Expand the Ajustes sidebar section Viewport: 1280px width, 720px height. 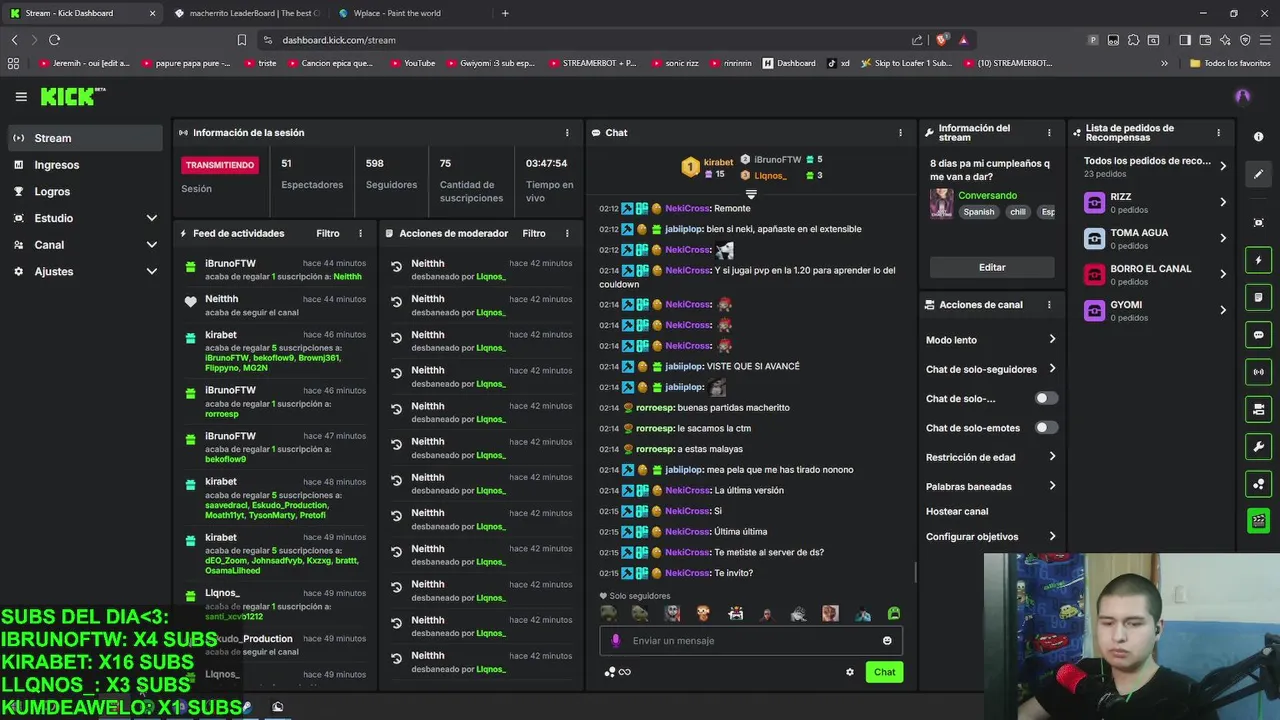coord(85,271)
